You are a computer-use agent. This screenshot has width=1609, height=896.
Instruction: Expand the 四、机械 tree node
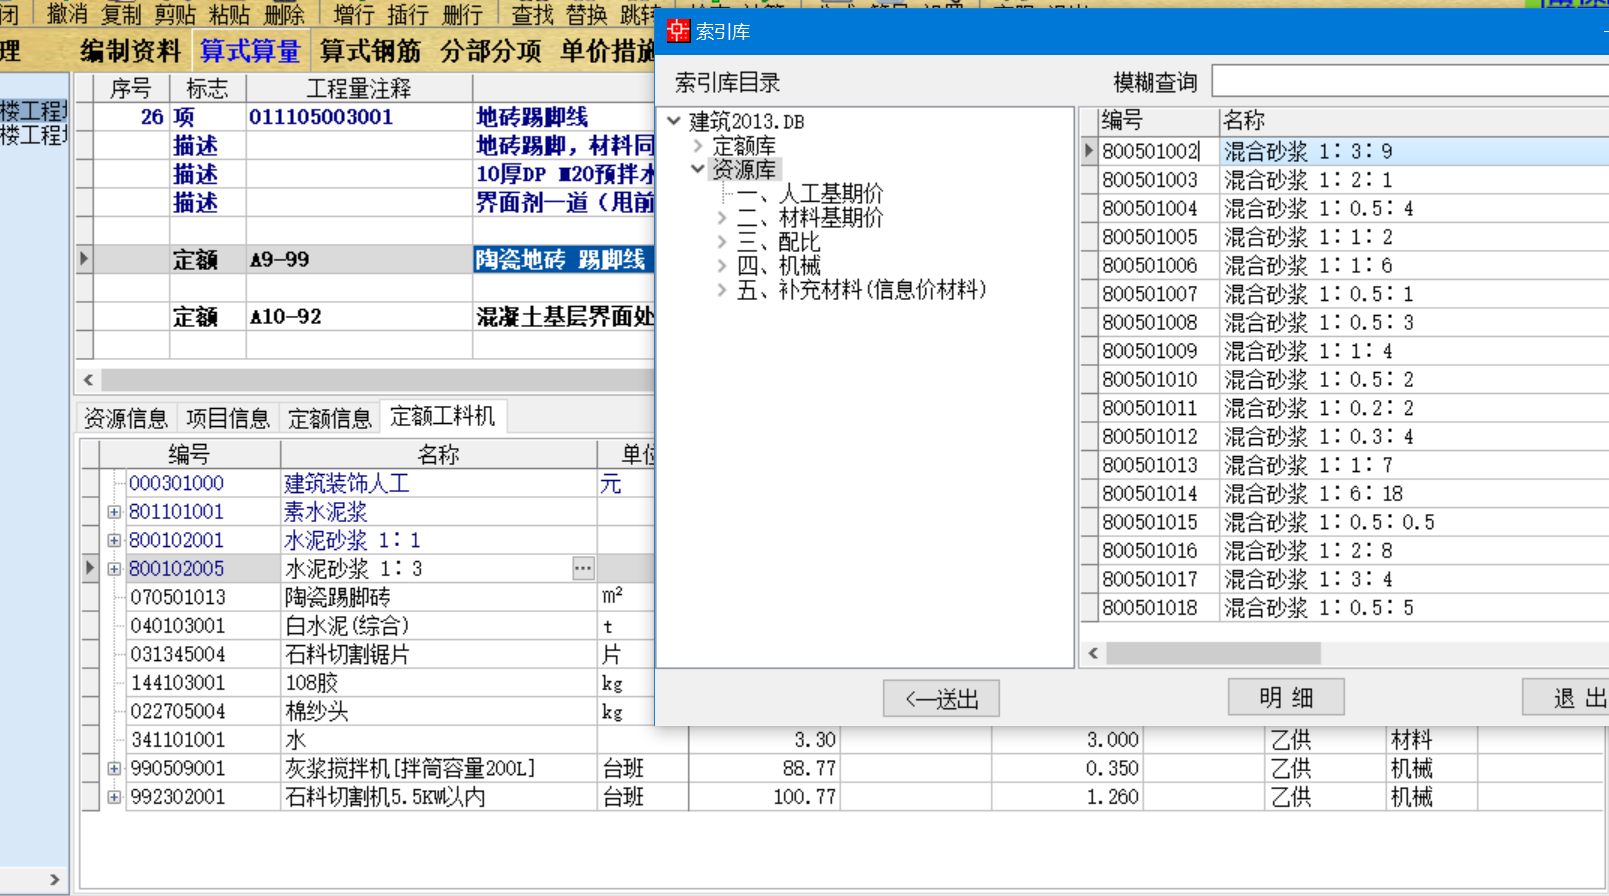722,265
